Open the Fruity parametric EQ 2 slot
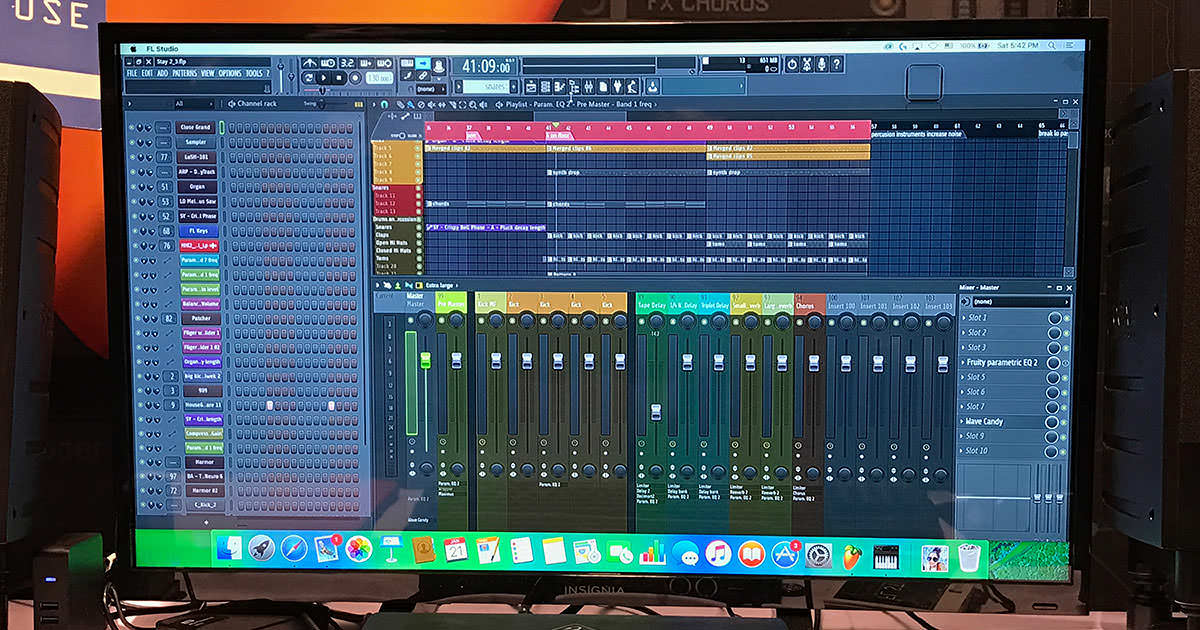This screenshot has width=1200, height=630. [1002, 363]
